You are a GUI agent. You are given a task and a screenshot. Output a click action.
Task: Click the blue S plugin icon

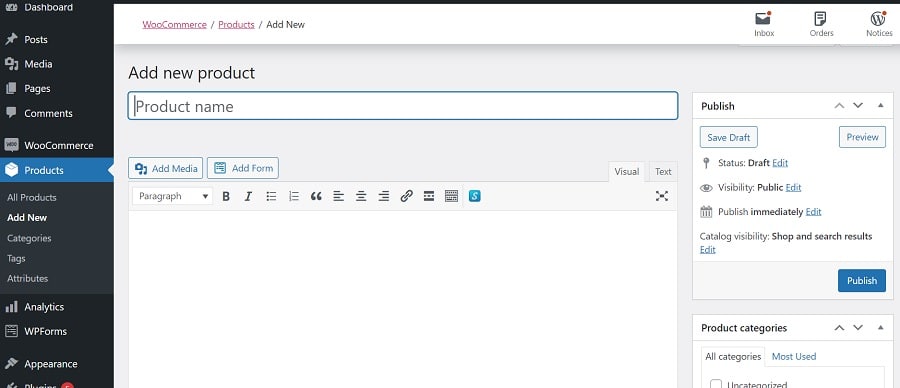[x=474, y=196]
